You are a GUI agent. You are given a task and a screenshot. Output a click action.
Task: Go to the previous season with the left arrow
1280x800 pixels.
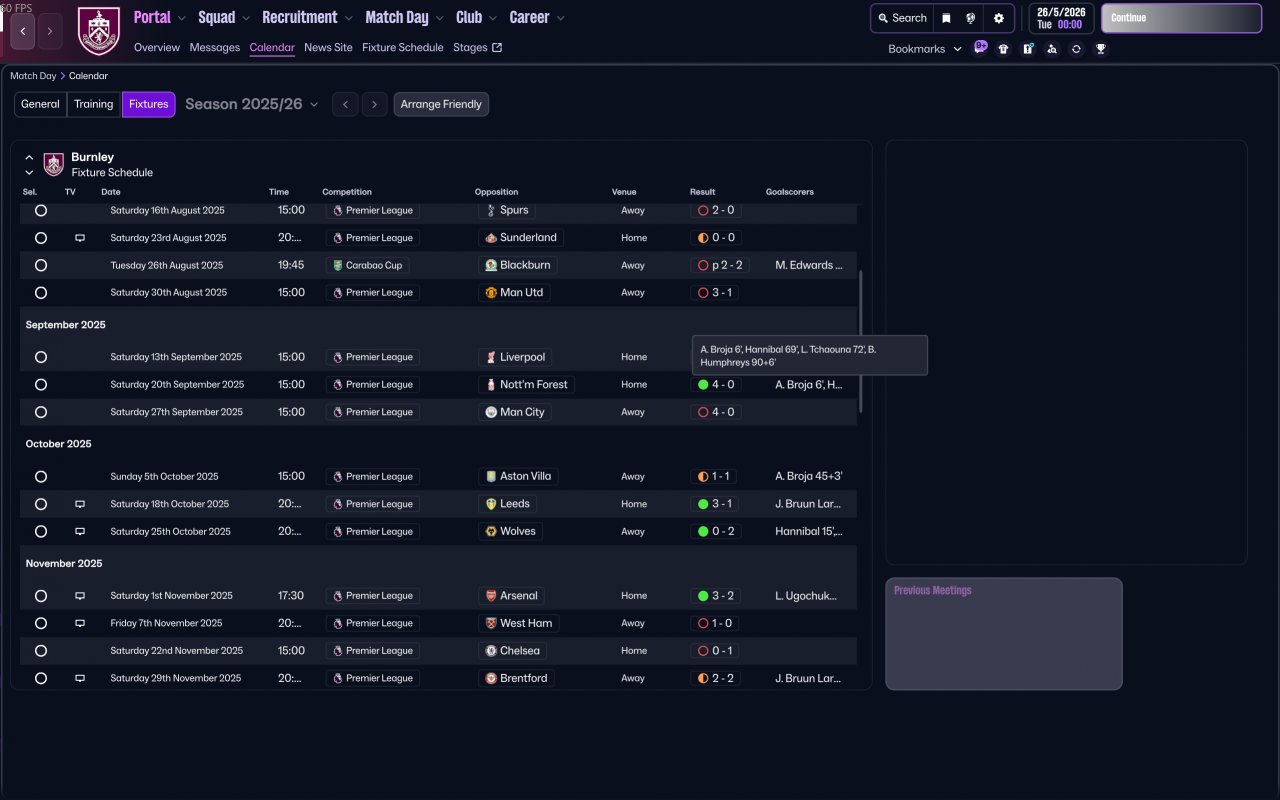pyautogui.click(x=345, y=104)
